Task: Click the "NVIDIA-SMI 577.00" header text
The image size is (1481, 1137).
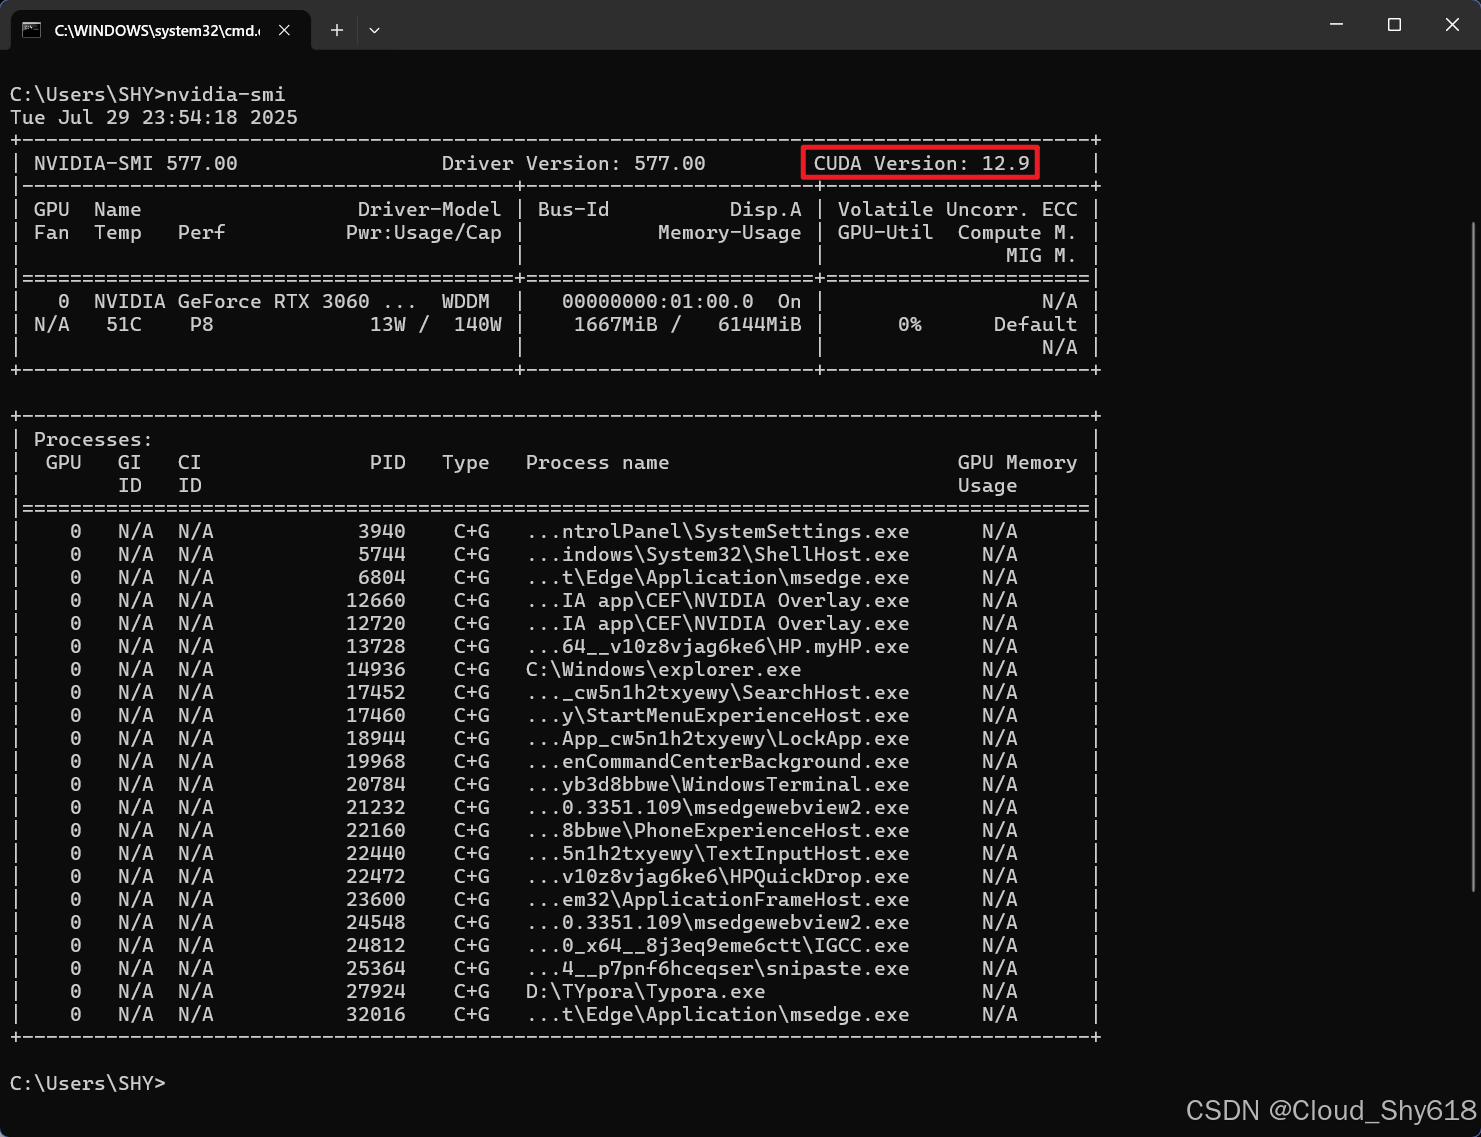Action: point(136,163)
